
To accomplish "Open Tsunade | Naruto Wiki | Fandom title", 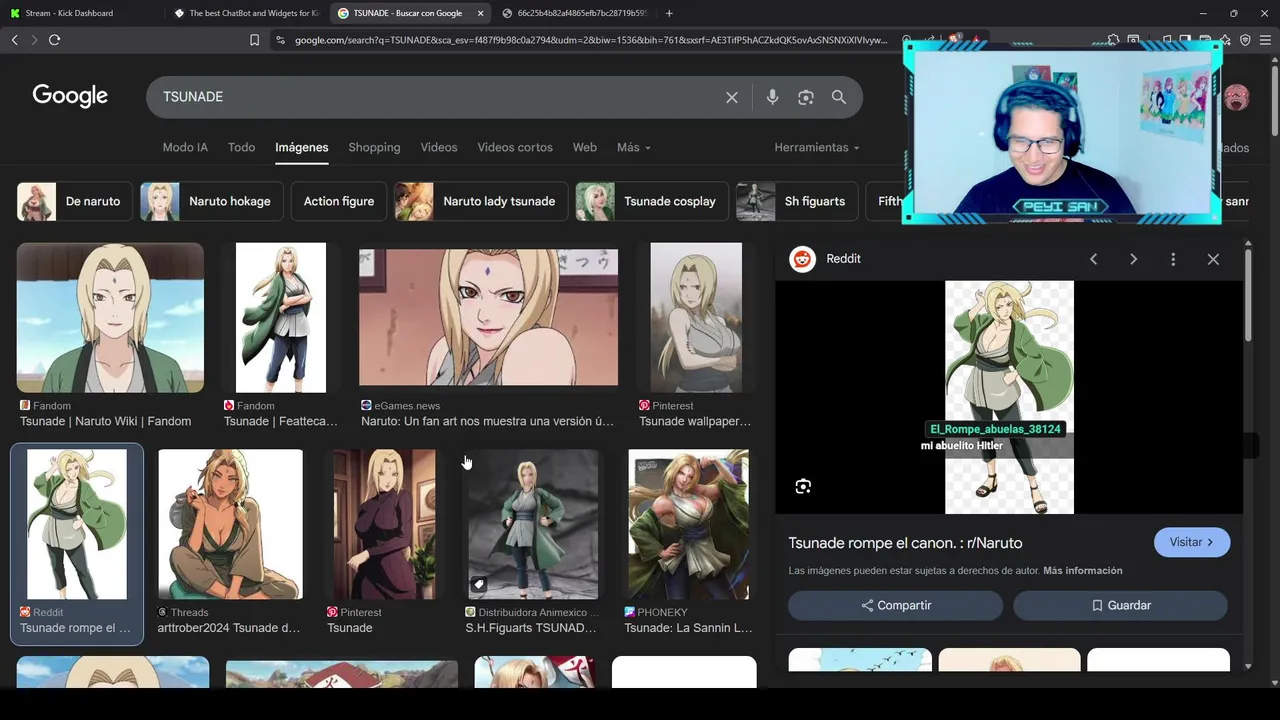I will tap(105, 421).
